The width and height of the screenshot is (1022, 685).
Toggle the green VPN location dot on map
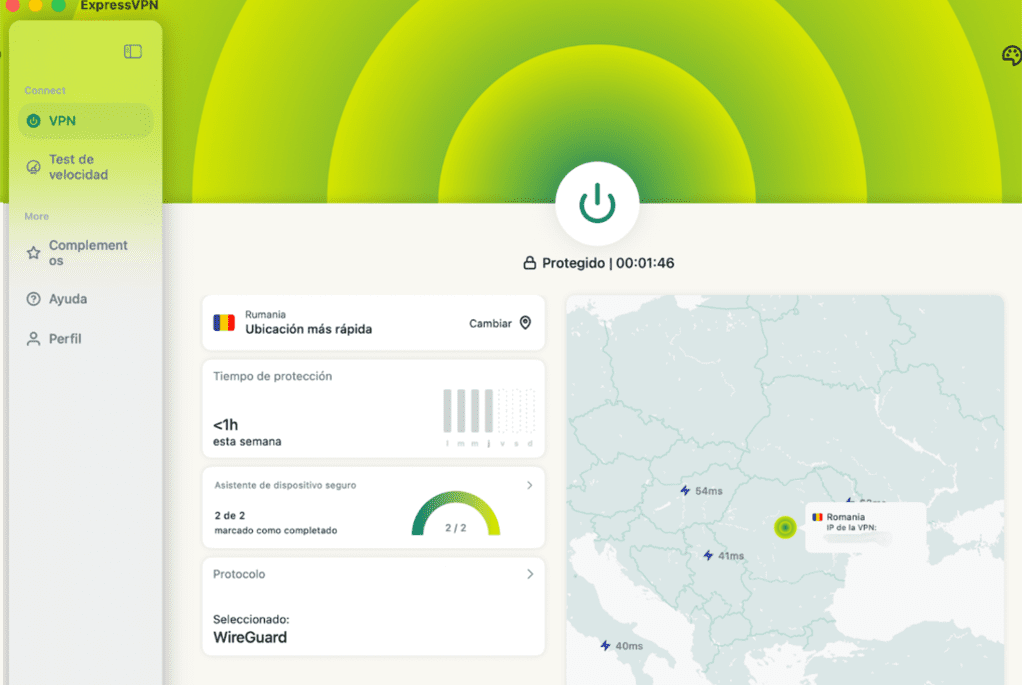(785, 528)
